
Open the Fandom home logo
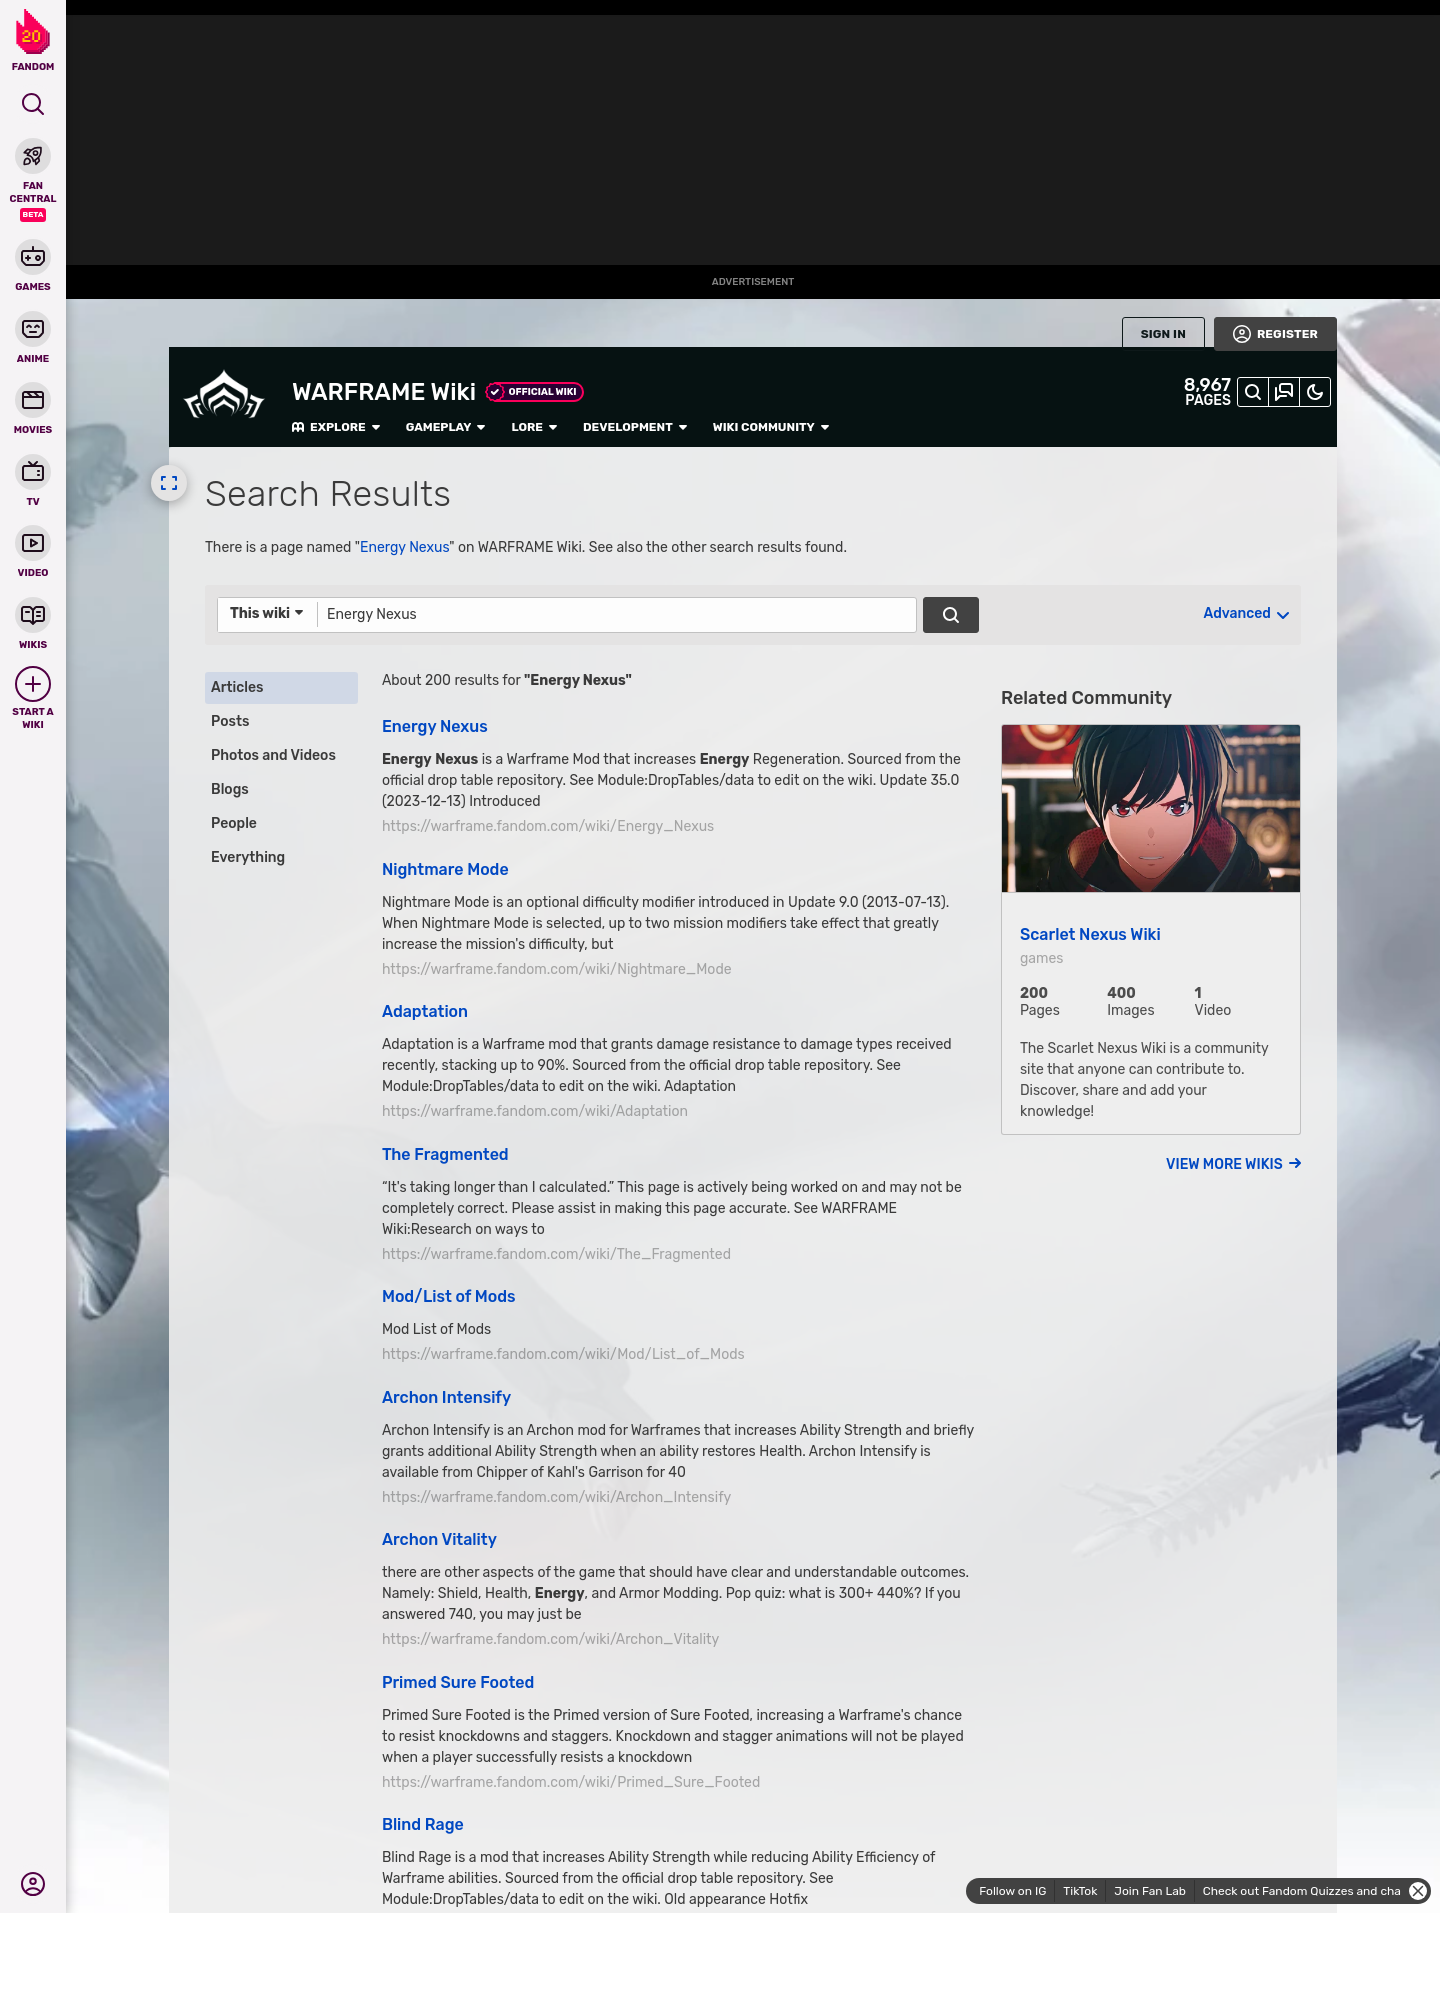[33, 40]
